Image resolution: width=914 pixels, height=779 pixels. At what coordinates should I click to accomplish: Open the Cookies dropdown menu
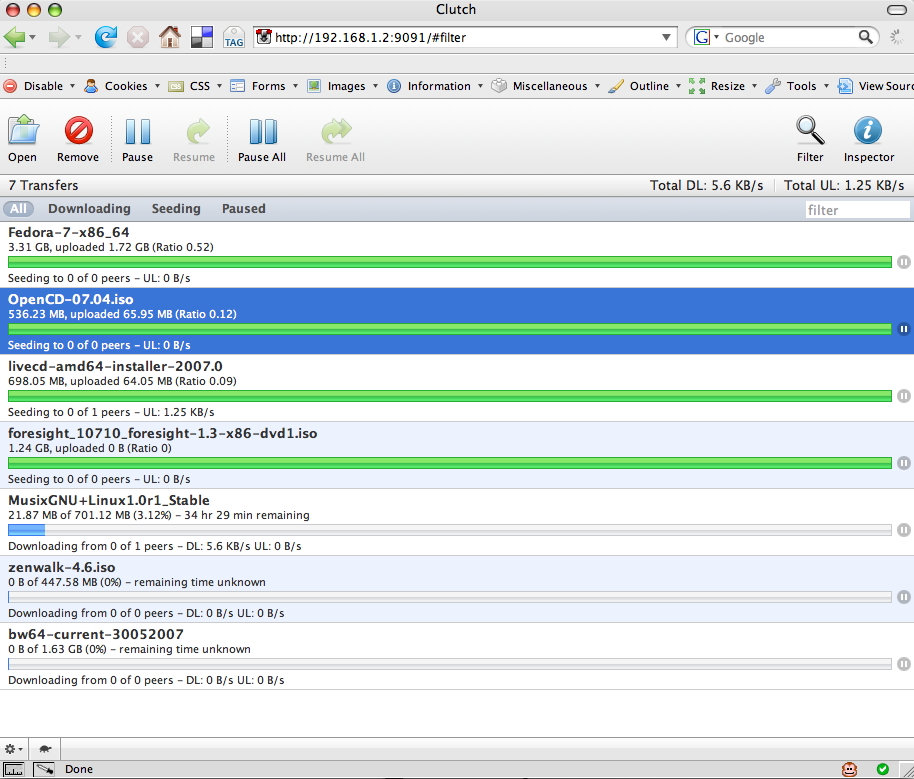point(122,86)
